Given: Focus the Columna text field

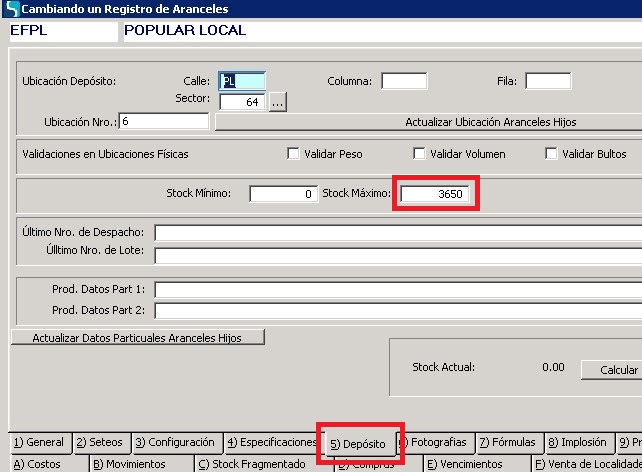Looking at the screenshot, I should click(x=404, y=81).
